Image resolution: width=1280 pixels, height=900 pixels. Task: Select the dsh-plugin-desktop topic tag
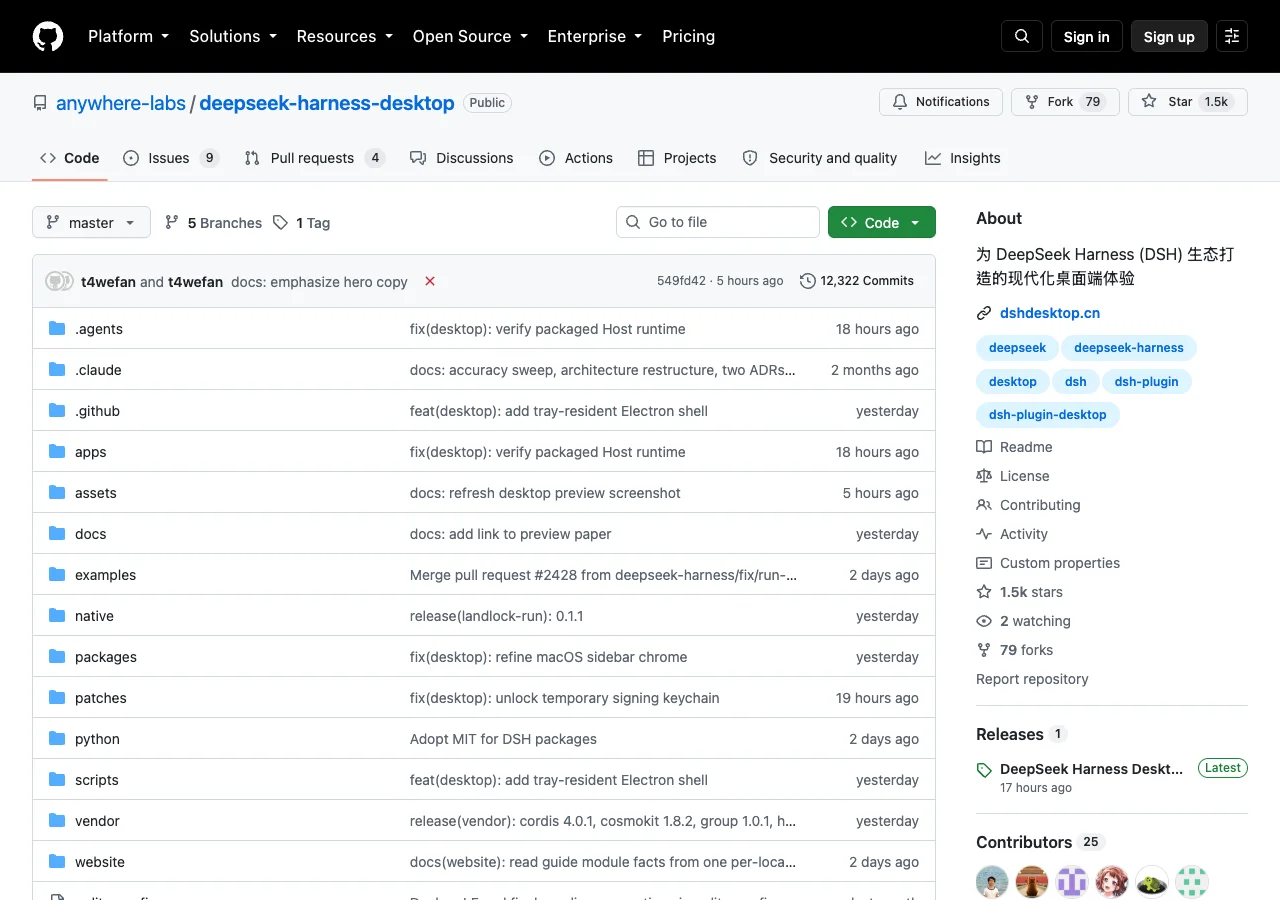[1047, 415]
